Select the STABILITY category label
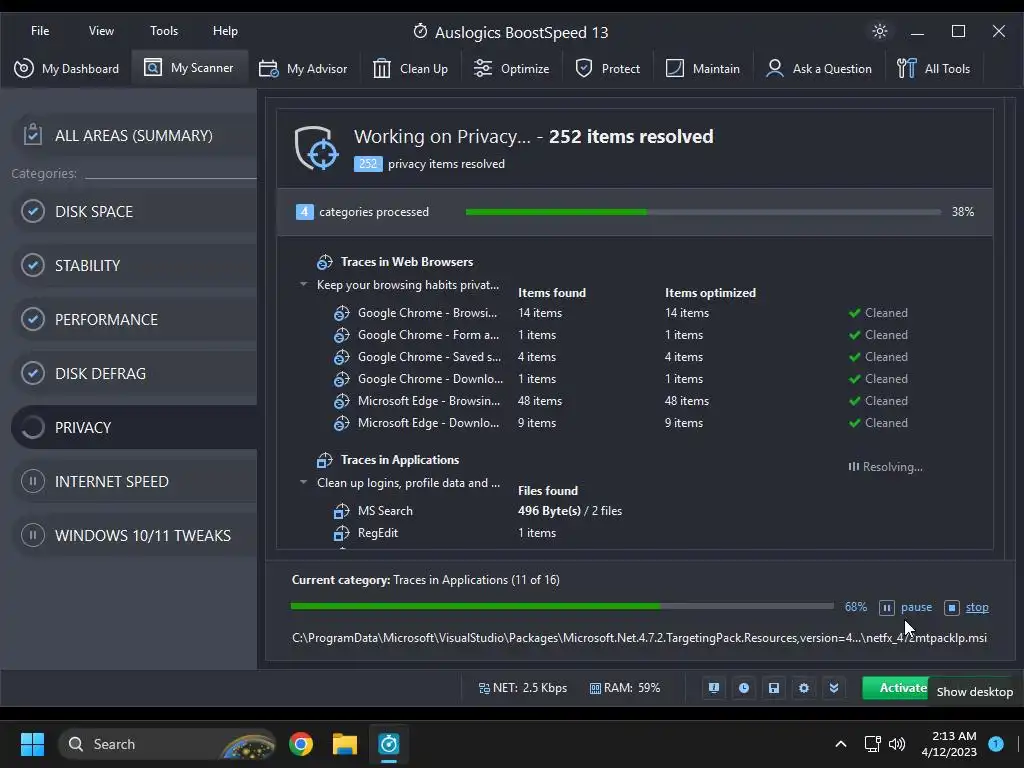 [x=88, y=266]
